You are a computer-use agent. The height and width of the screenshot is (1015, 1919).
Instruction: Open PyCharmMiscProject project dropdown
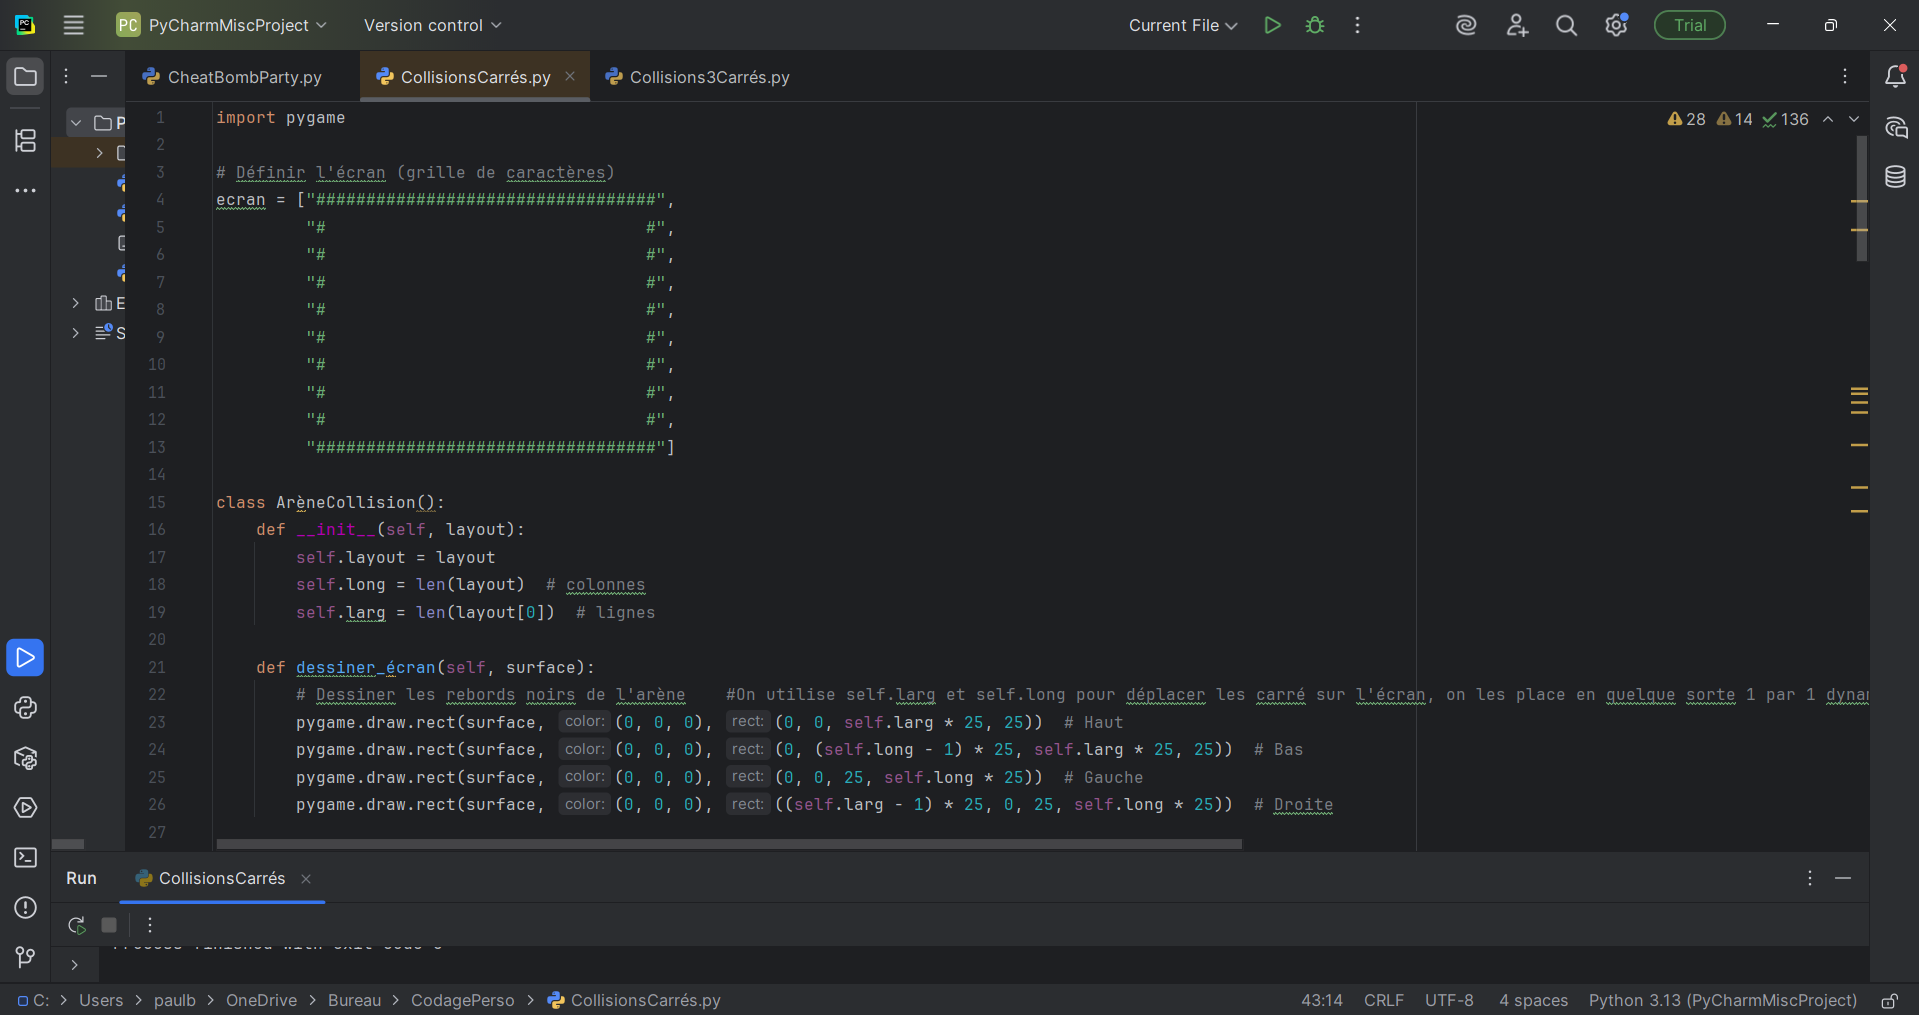(222, 25)
